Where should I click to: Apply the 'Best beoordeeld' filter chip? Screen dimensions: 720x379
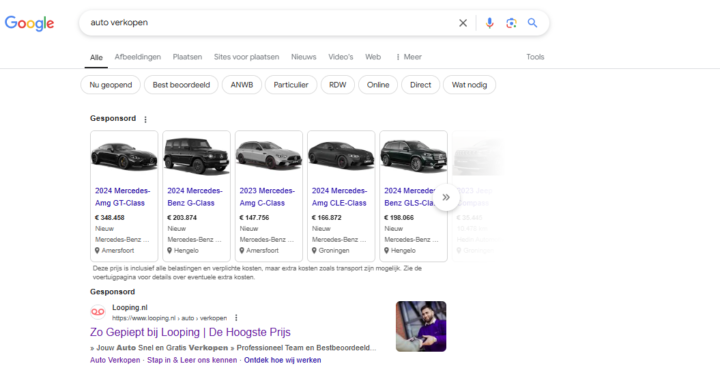tap(181, 85)
